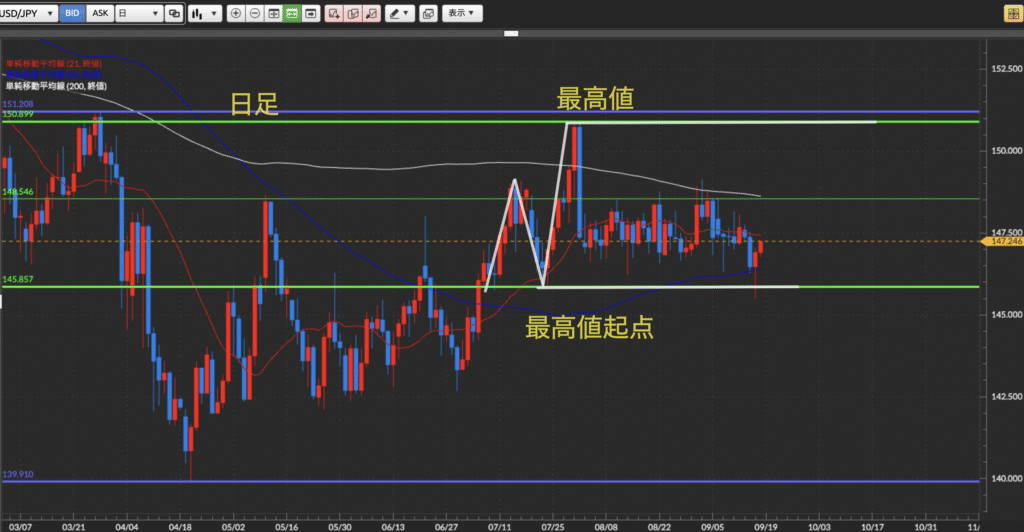Click the orange grid icon in top-right corner
1024x532 pixels.
tap(1013, 13)
